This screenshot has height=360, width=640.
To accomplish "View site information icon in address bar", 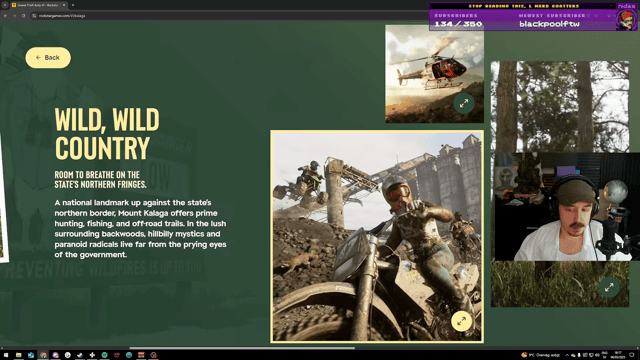I will 34,16.
